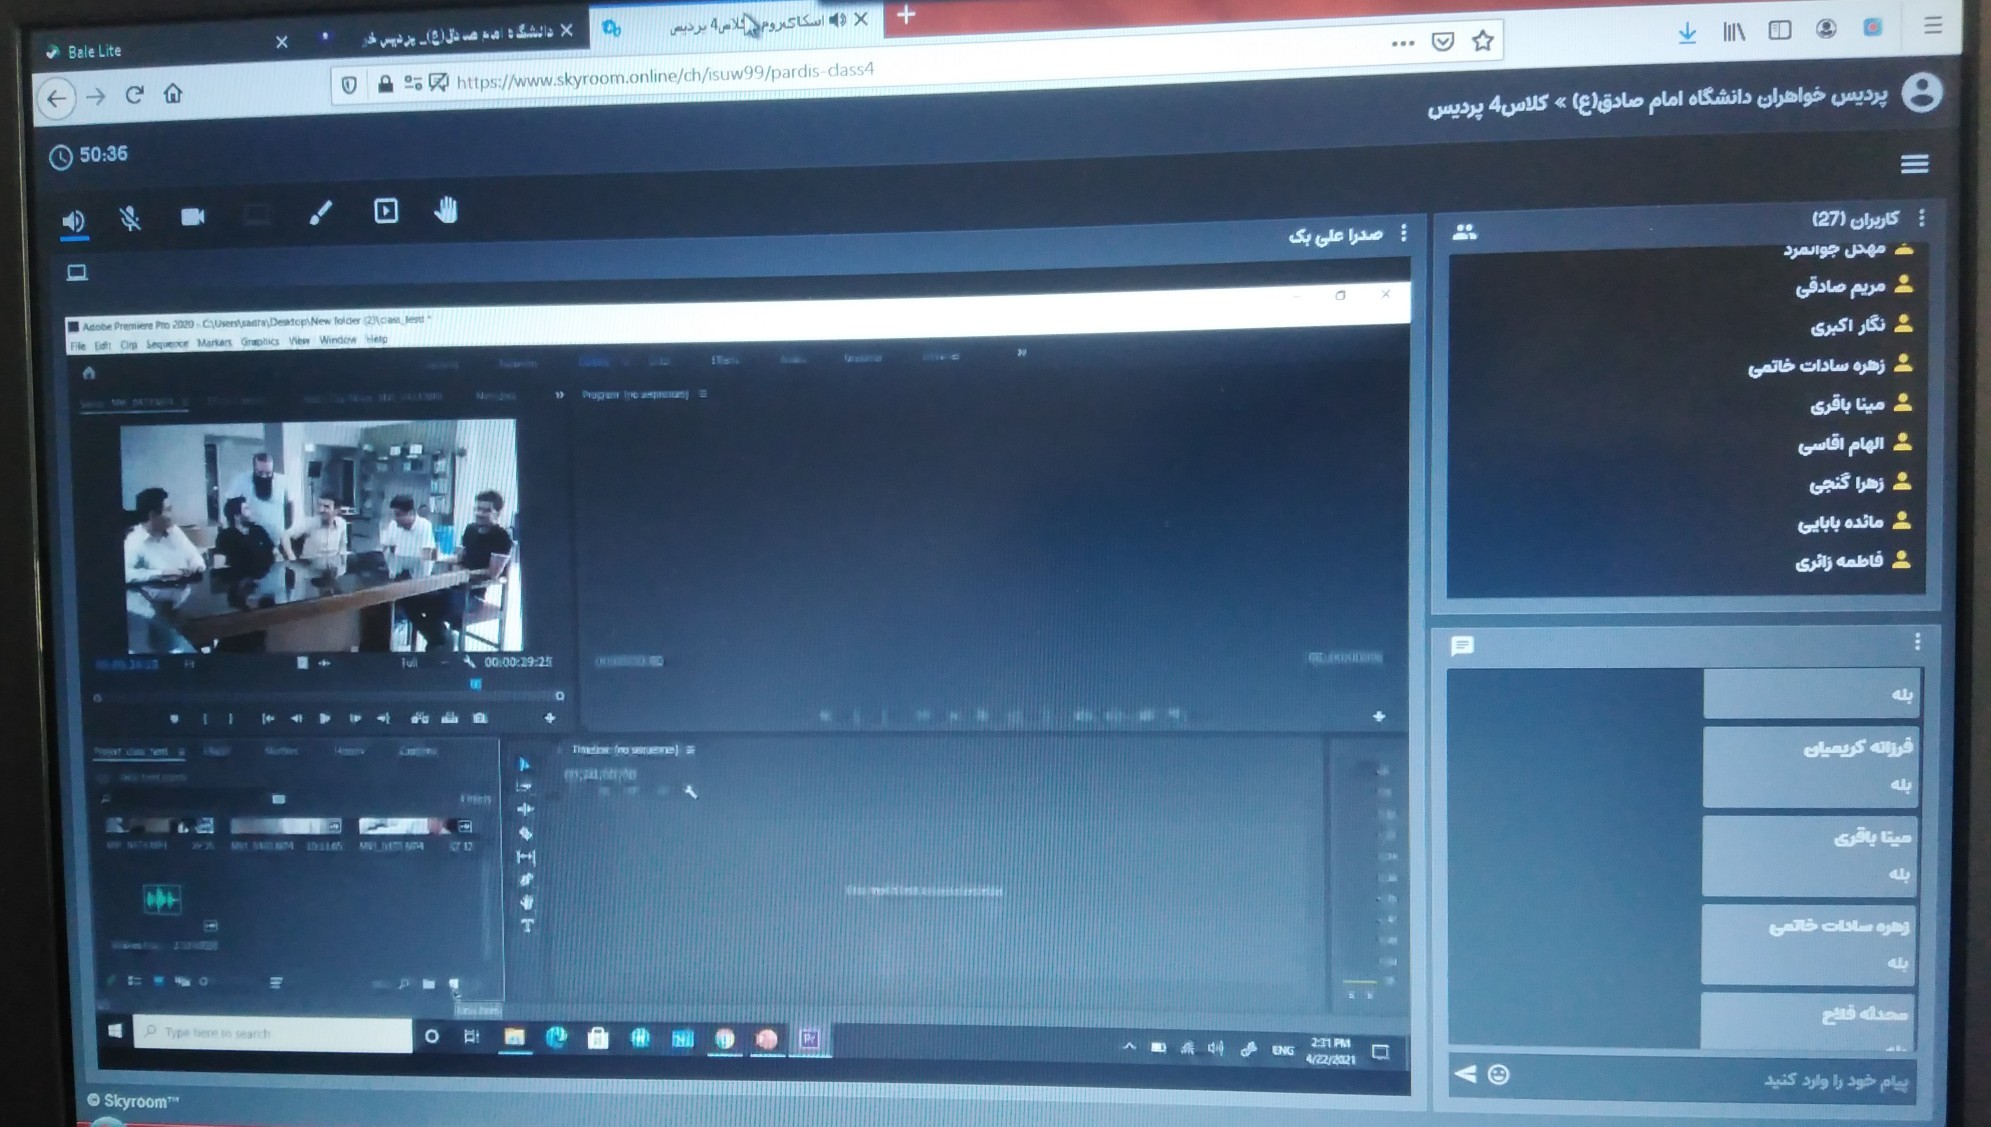
Task: Open chat panel three-dot options
Action: (x=1917, y=642)
